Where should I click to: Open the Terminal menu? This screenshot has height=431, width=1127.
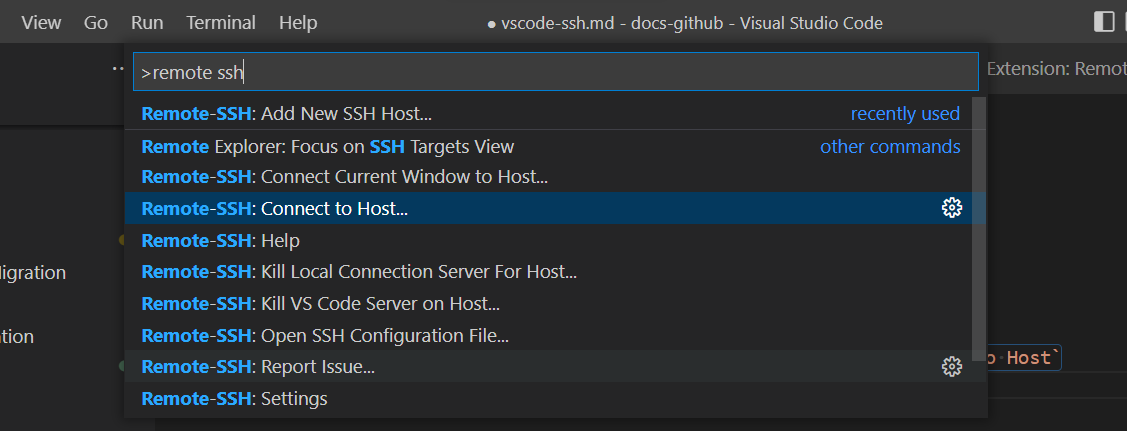pyautogui.click(x=221, y=23)
